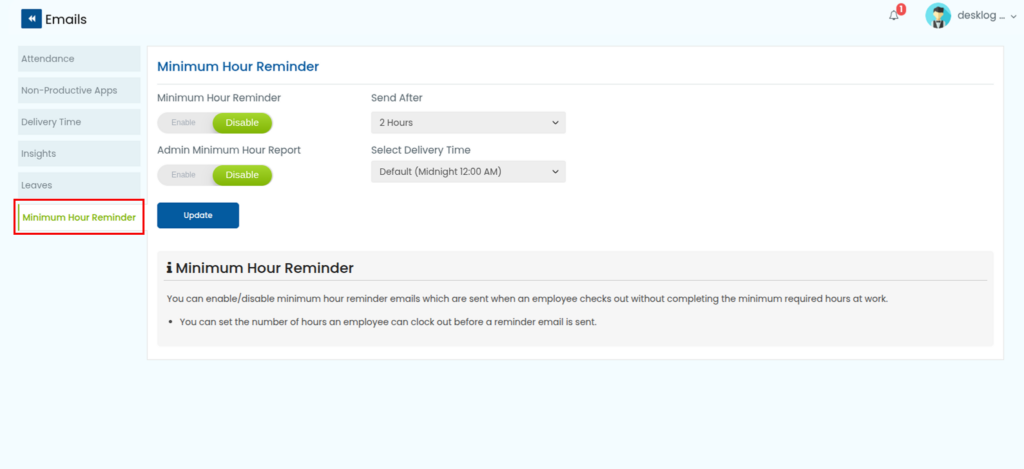Image resolution: width=1024 pixels, height=469 pixels.
Task: Click the sidebar collapse double-arrow icon
Action: point(31,19)
